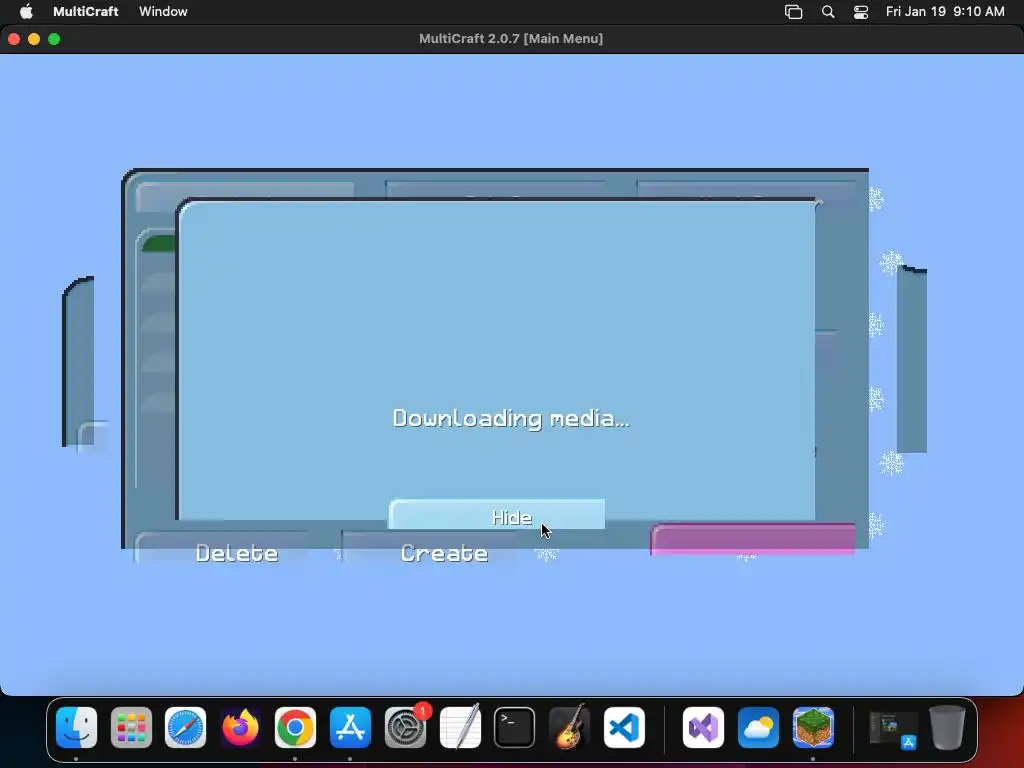Open Visual Studio purple icon in dock
This screenshot has width=1024, height=768.
(x=703, y=727)
